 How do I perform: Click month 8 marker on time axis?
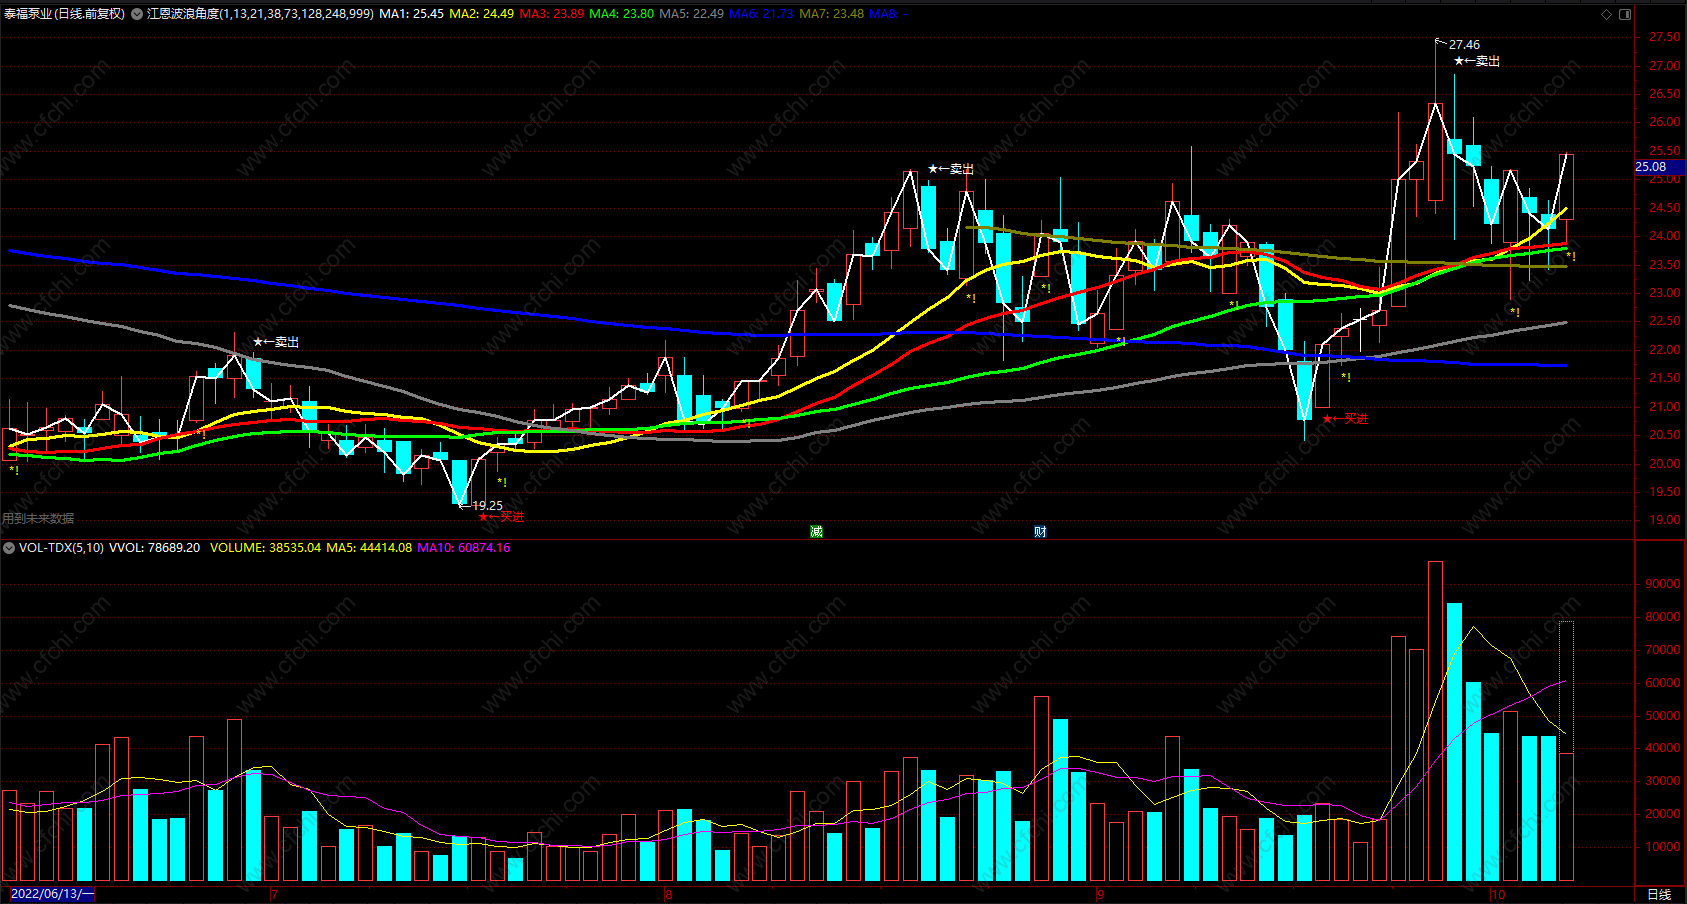tap(668, 894)
